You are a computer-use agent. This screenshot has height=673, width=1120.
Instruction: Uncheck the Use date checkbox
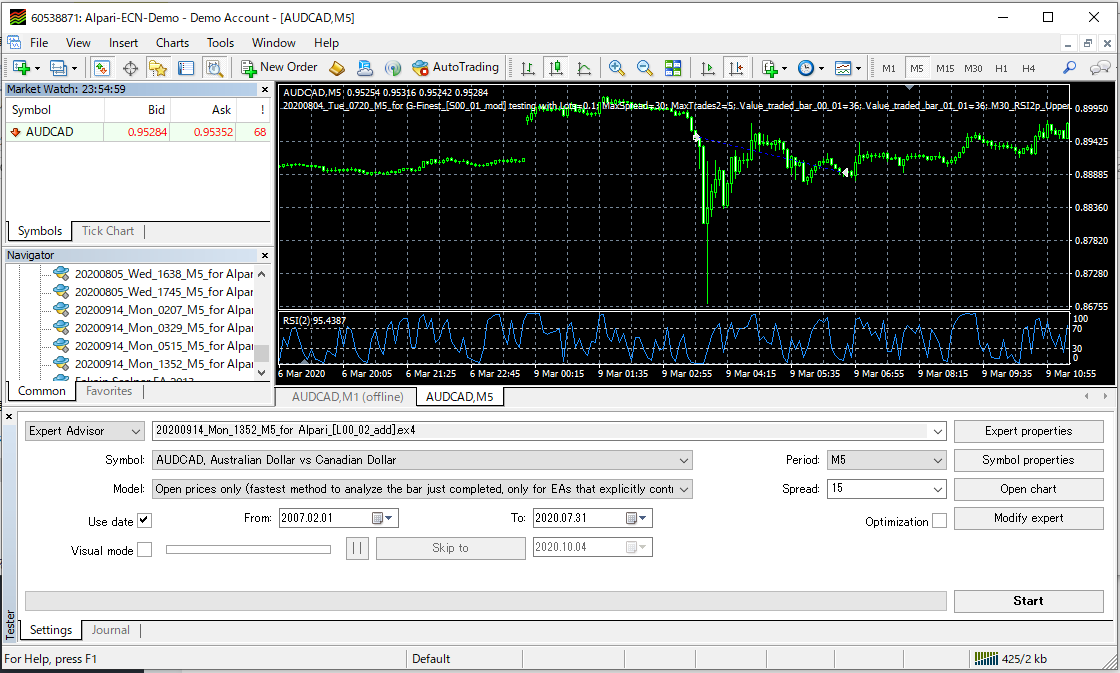coord(144,521)
